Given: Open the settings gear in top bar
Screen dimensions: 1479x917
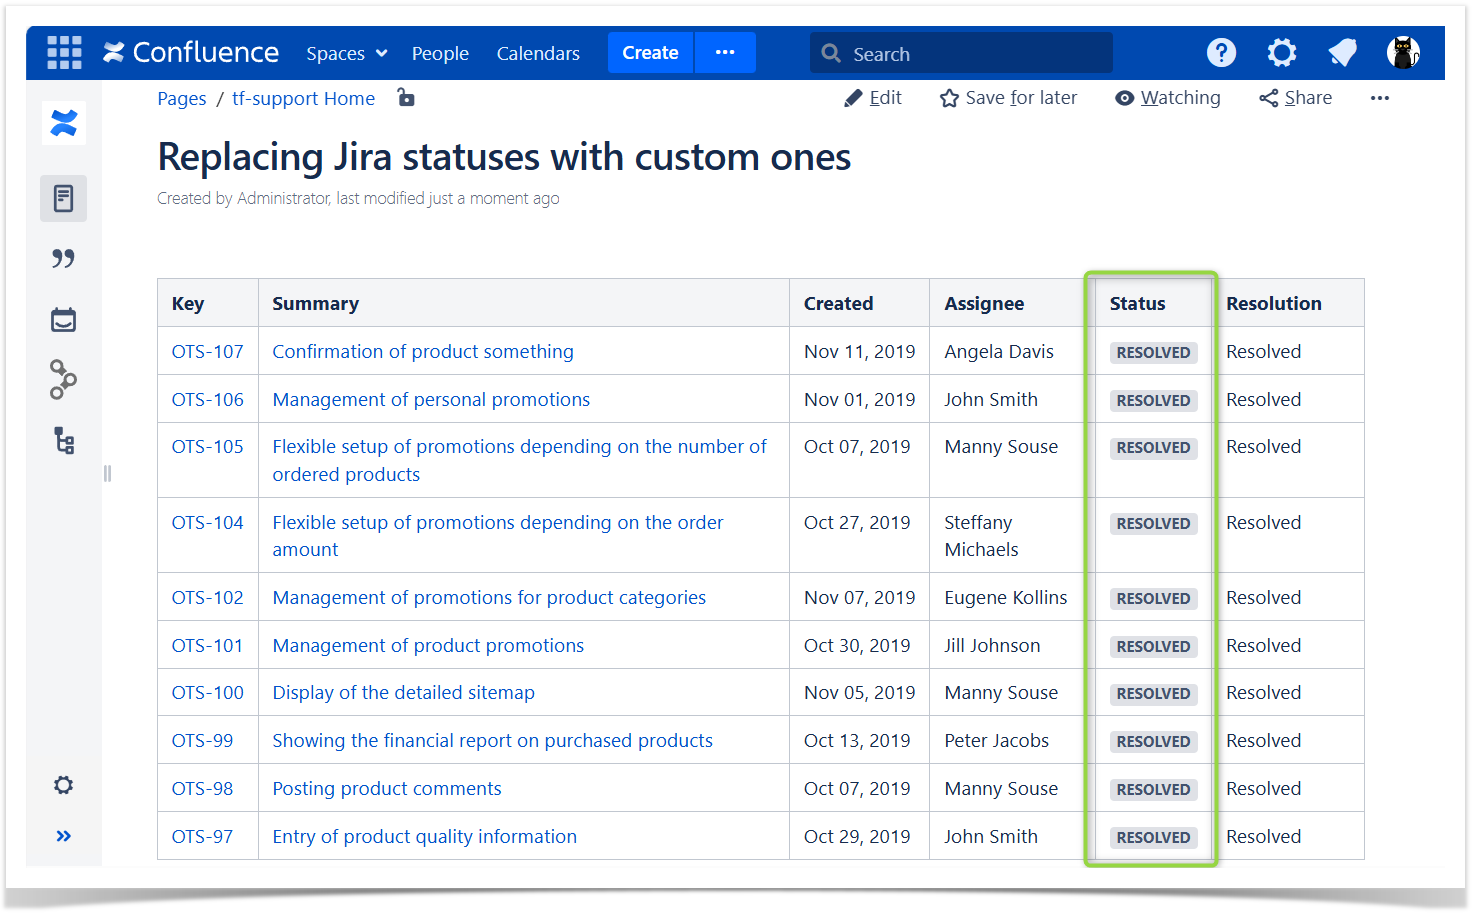Looking at the screenshot, I should [x=1281, y=53].
